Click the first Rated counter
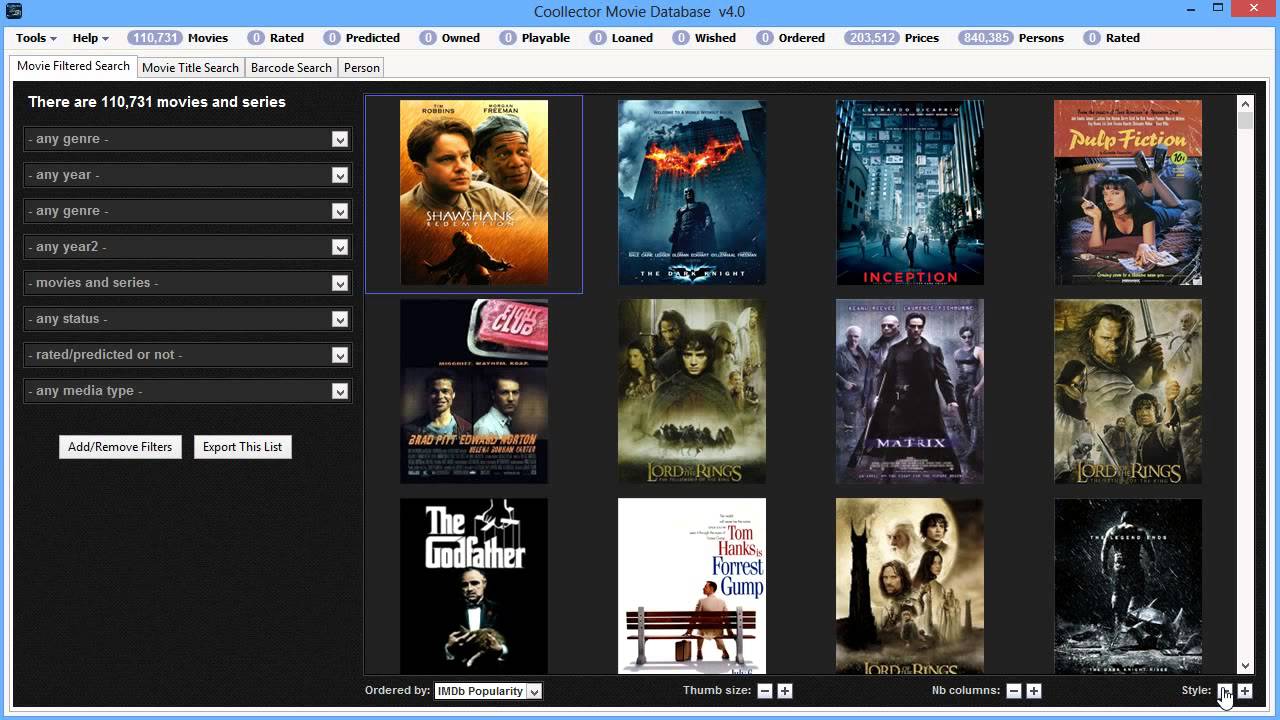The width and height of the screenshot is (1280, 720). (275, 38)
